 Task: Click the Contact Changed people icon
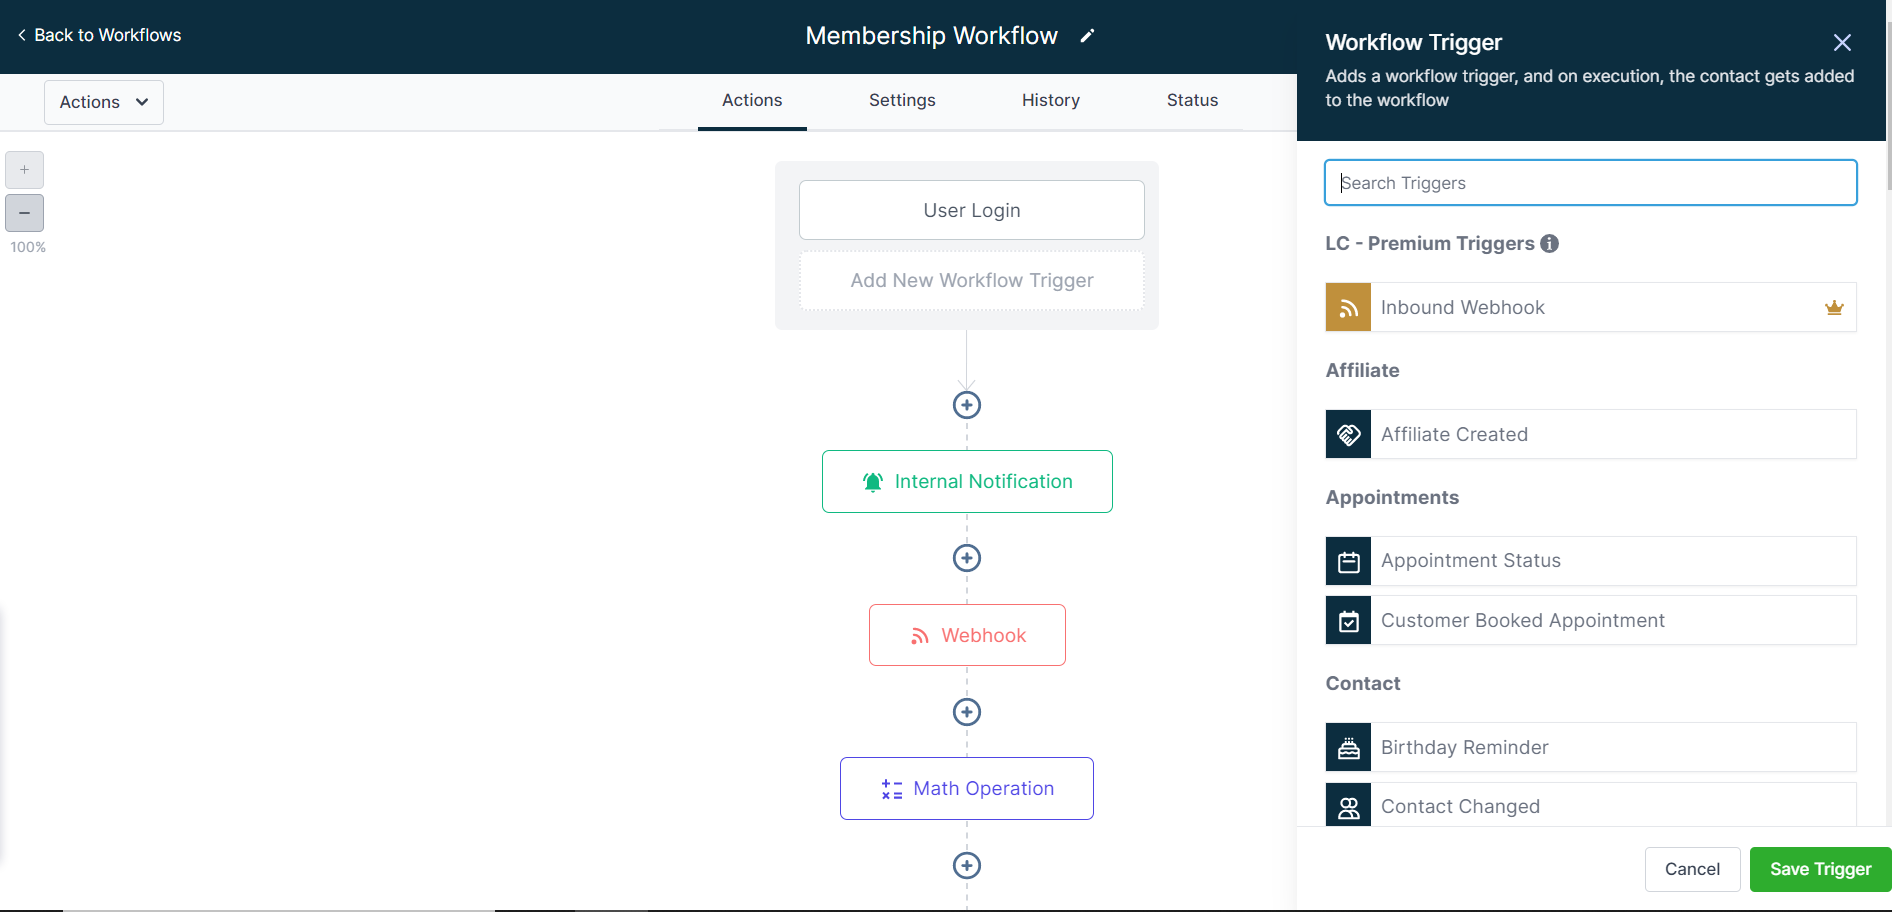(x=1348, y=806)
